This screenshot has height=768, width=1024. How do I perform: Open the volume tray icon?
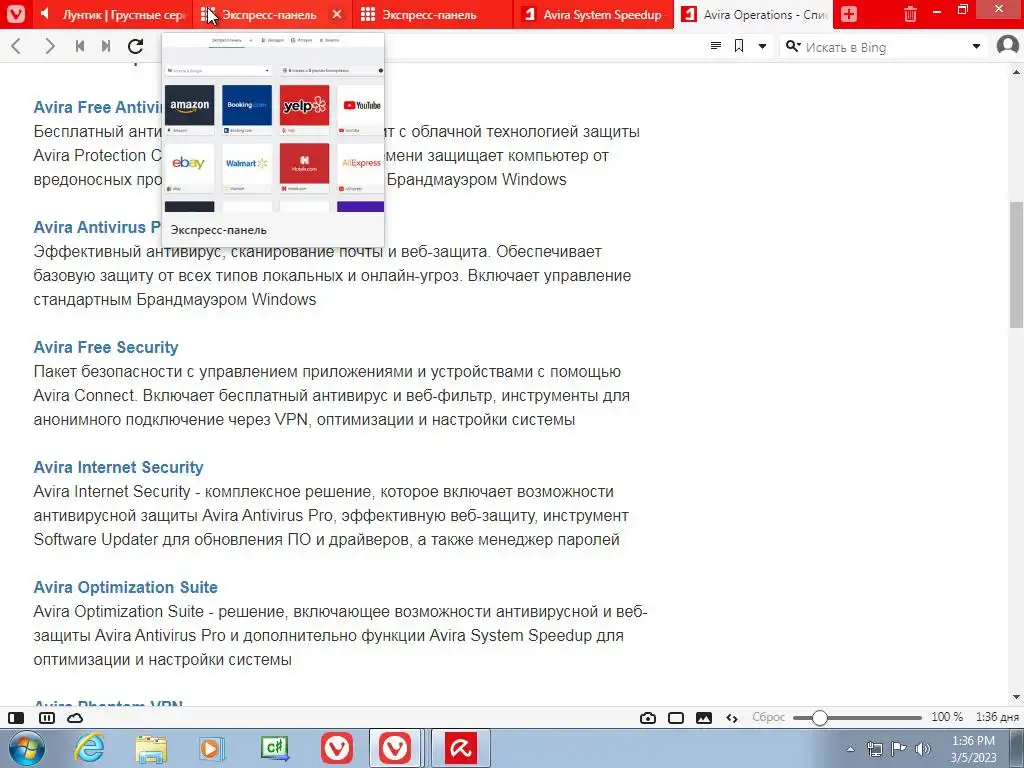pos(922,749)
